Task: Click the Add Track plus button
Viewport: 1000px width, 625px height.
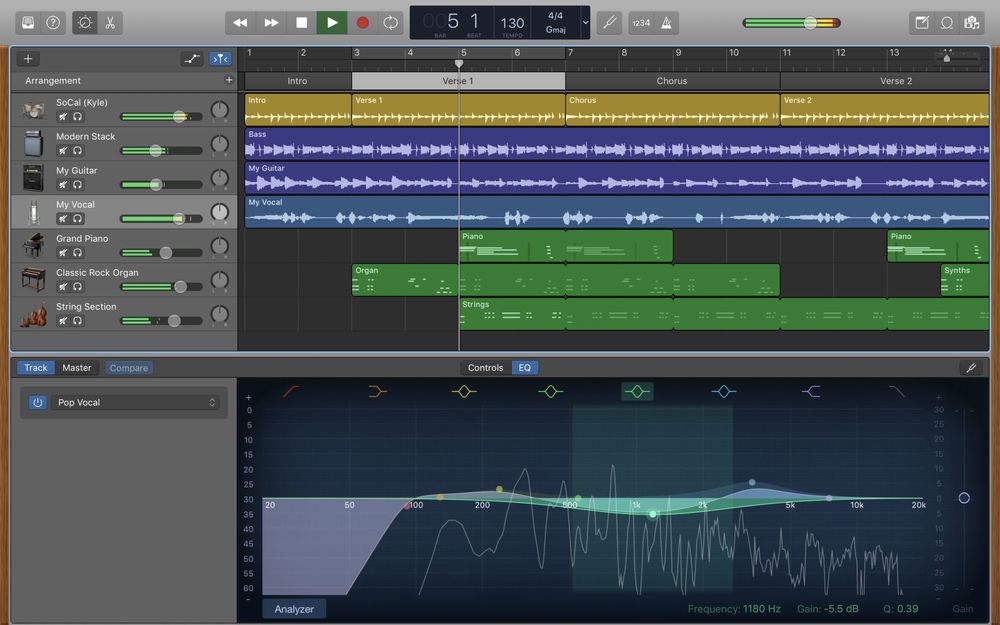Action: click(x=28, y=59)
